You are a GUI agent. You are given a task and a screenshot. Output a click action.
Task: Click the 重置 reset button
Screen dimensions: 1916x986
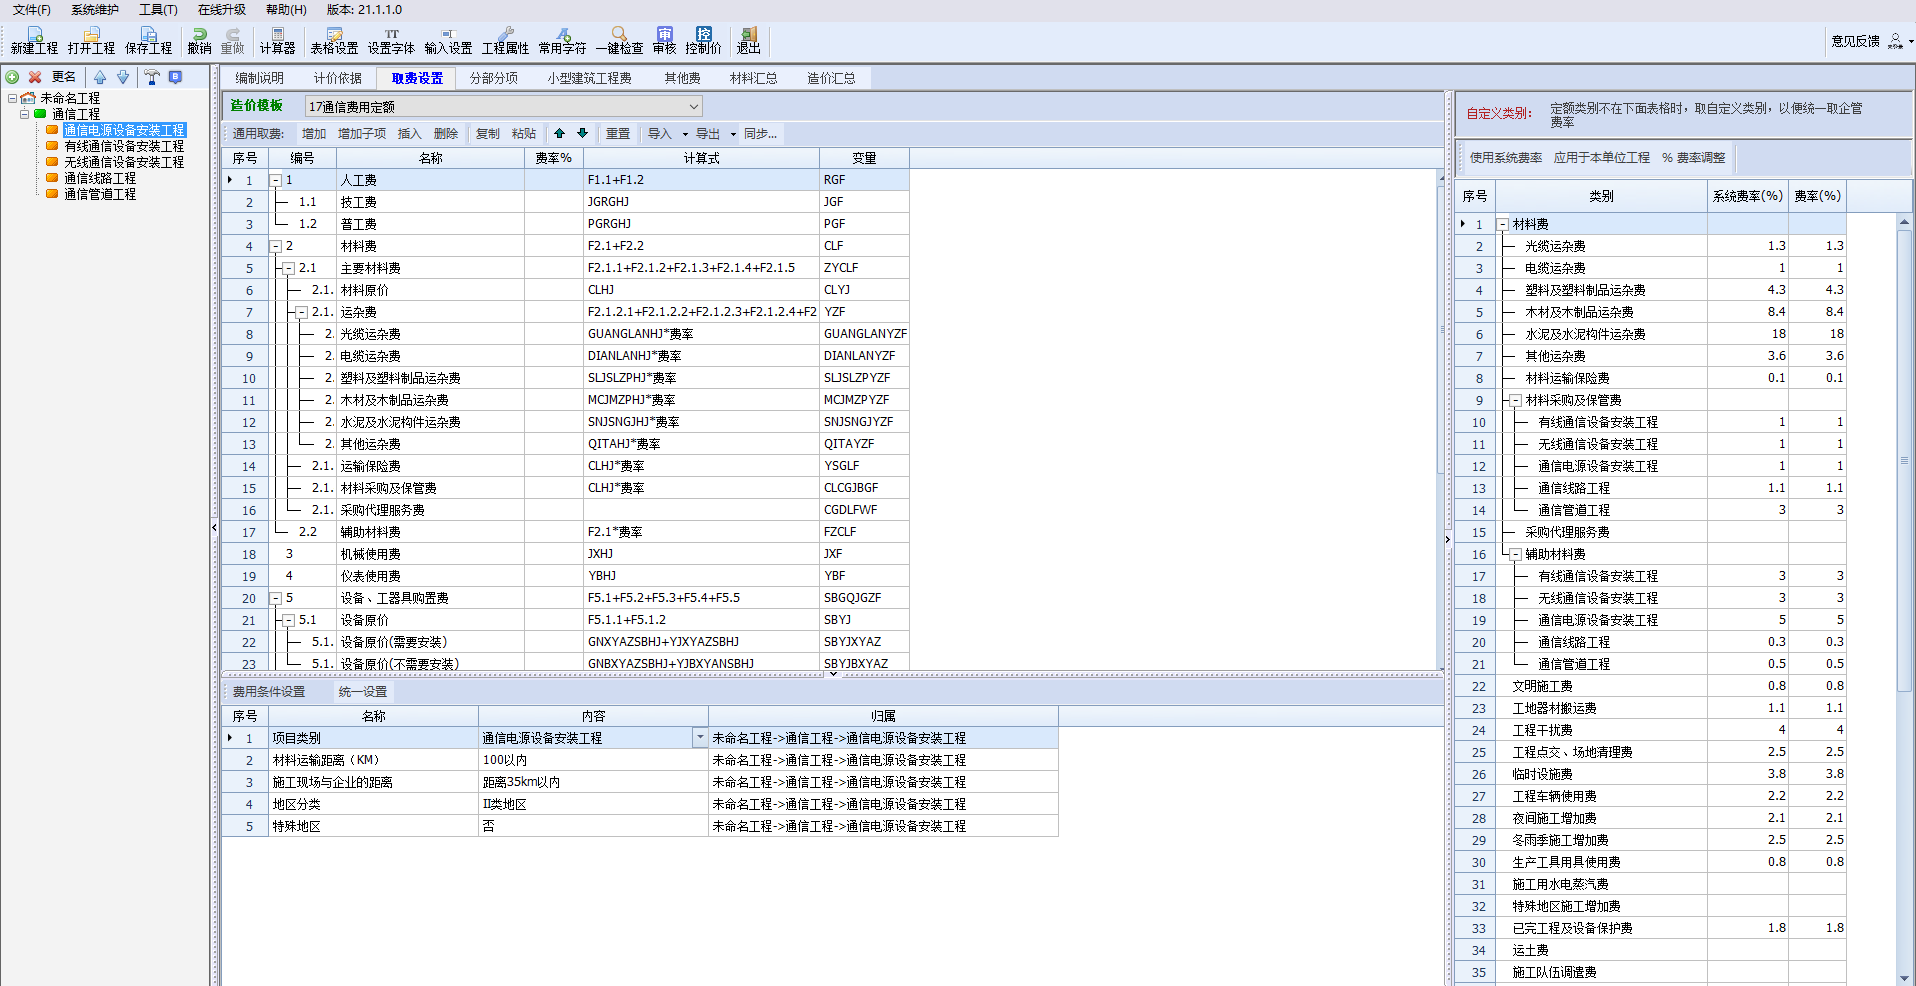pos(618,134)
